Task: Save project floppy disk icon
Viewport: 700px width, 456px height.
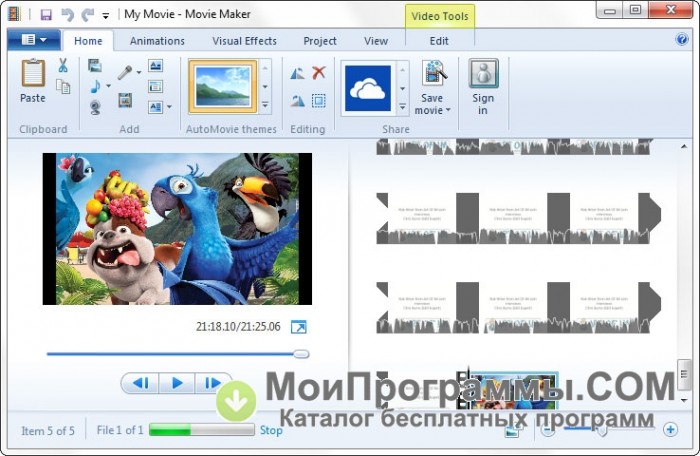Action: 46,15
